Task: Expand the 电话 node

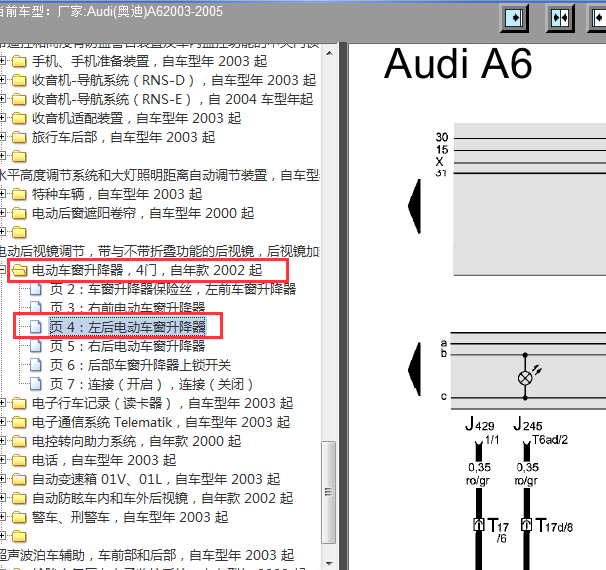Action: tap(2, 460)
